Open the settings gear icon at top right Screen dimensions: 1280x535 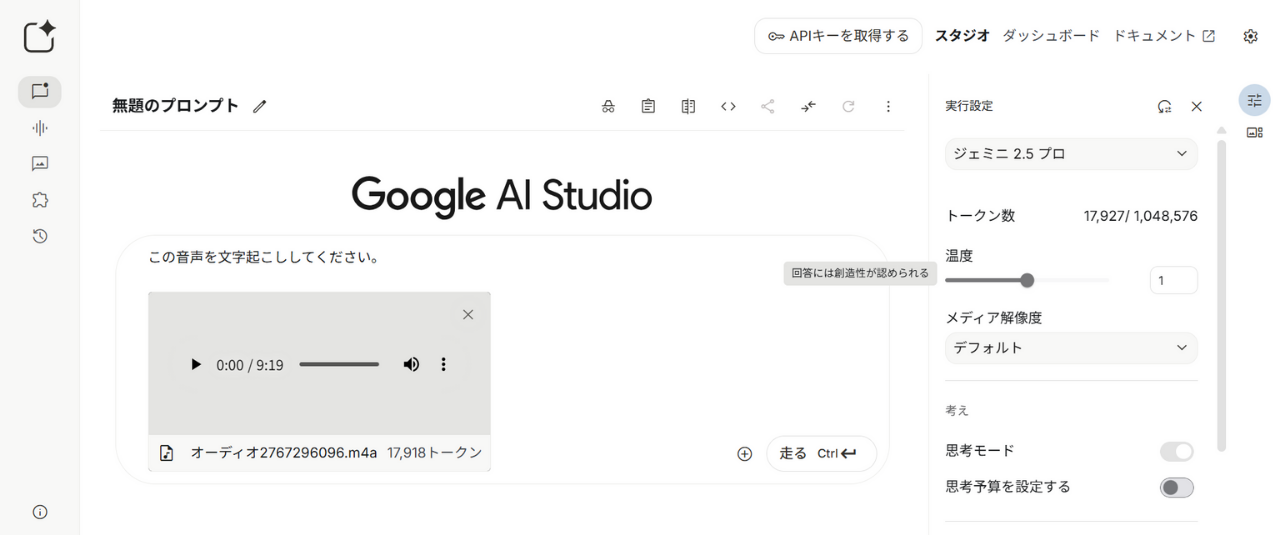1250,36
